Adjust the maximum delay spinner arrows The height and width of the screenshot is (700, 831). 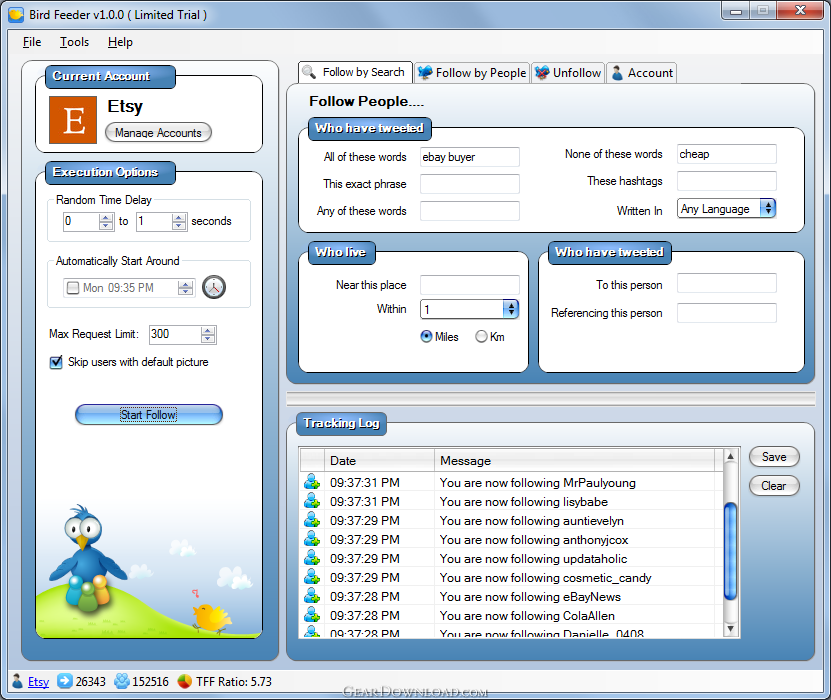click(x=179, y=221)
